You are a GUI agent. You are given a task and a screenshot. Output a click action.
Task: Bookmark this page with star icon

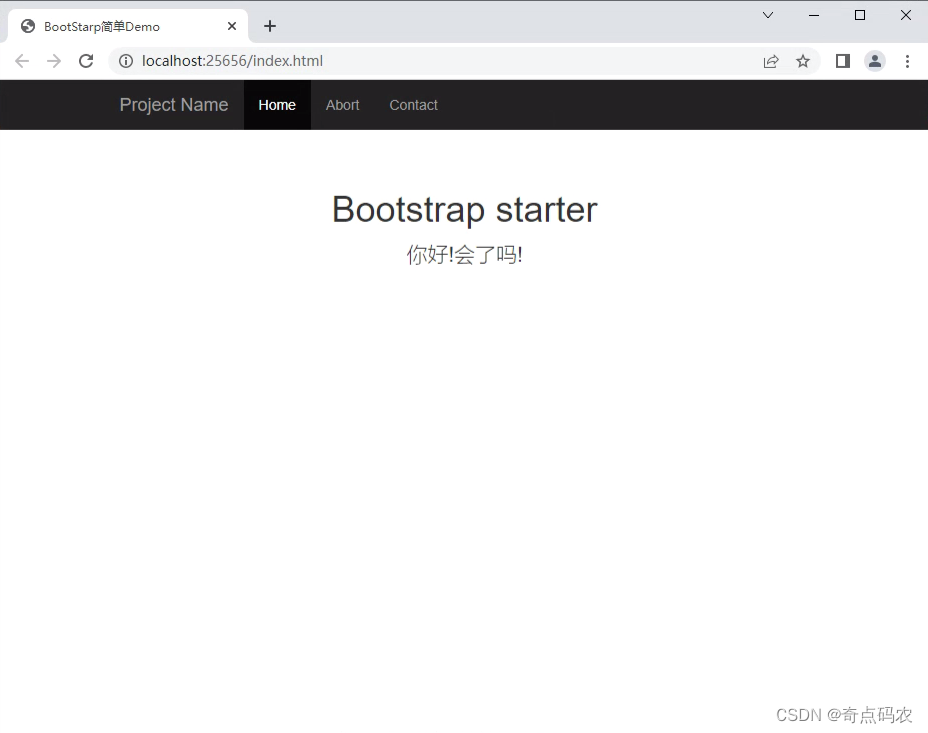[x=803, y=61]
